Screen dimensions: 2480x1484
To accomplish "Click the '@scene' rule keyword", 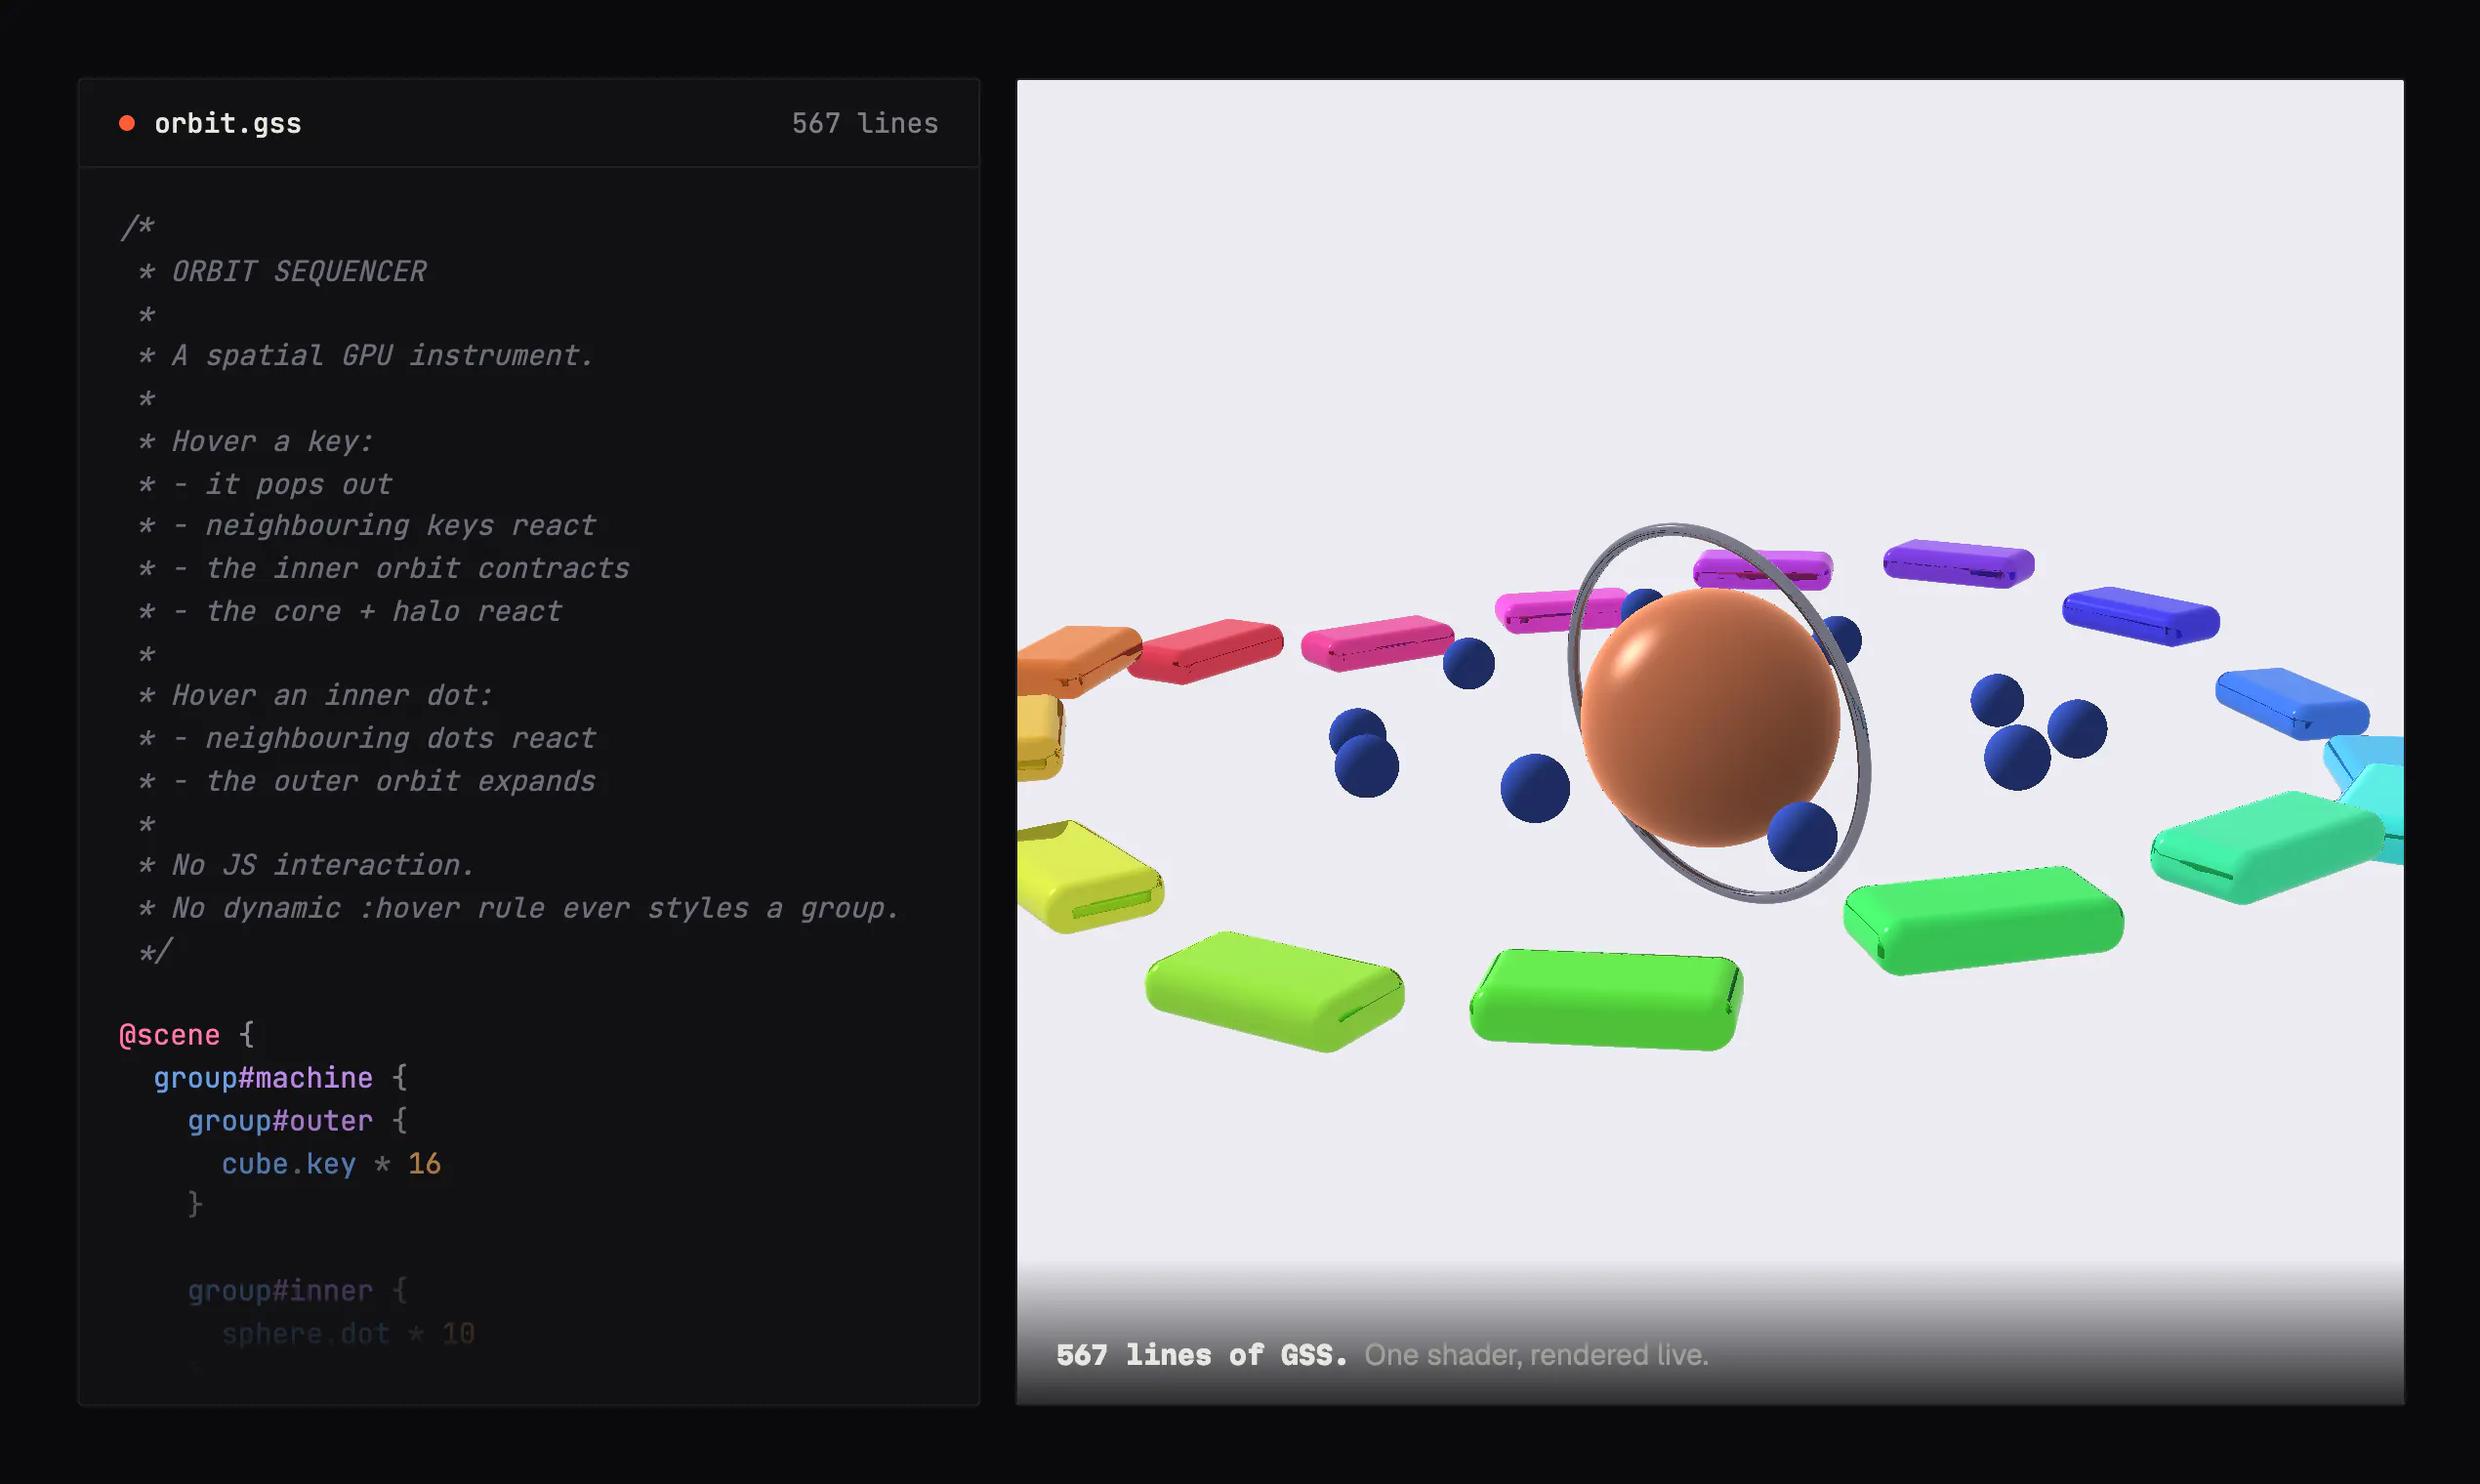I will tap(169, 1035).
